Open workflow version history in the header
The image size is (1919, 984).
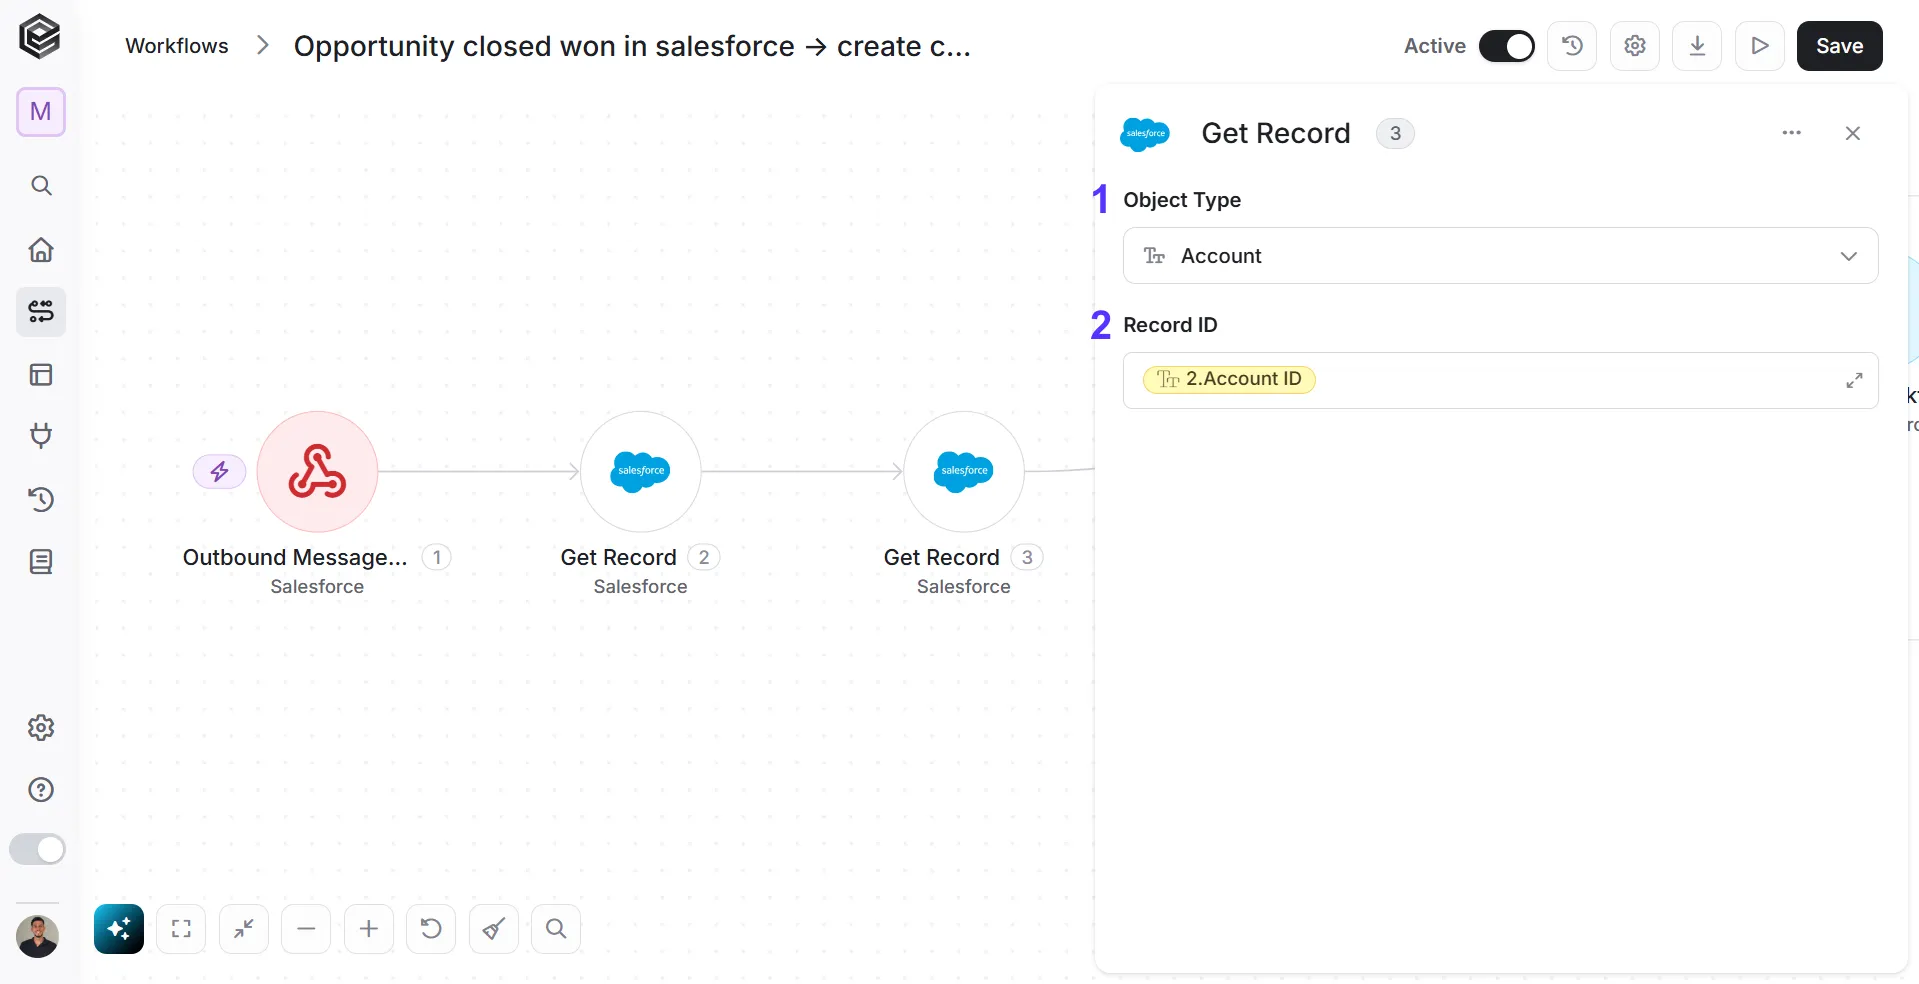(1572, 46)
